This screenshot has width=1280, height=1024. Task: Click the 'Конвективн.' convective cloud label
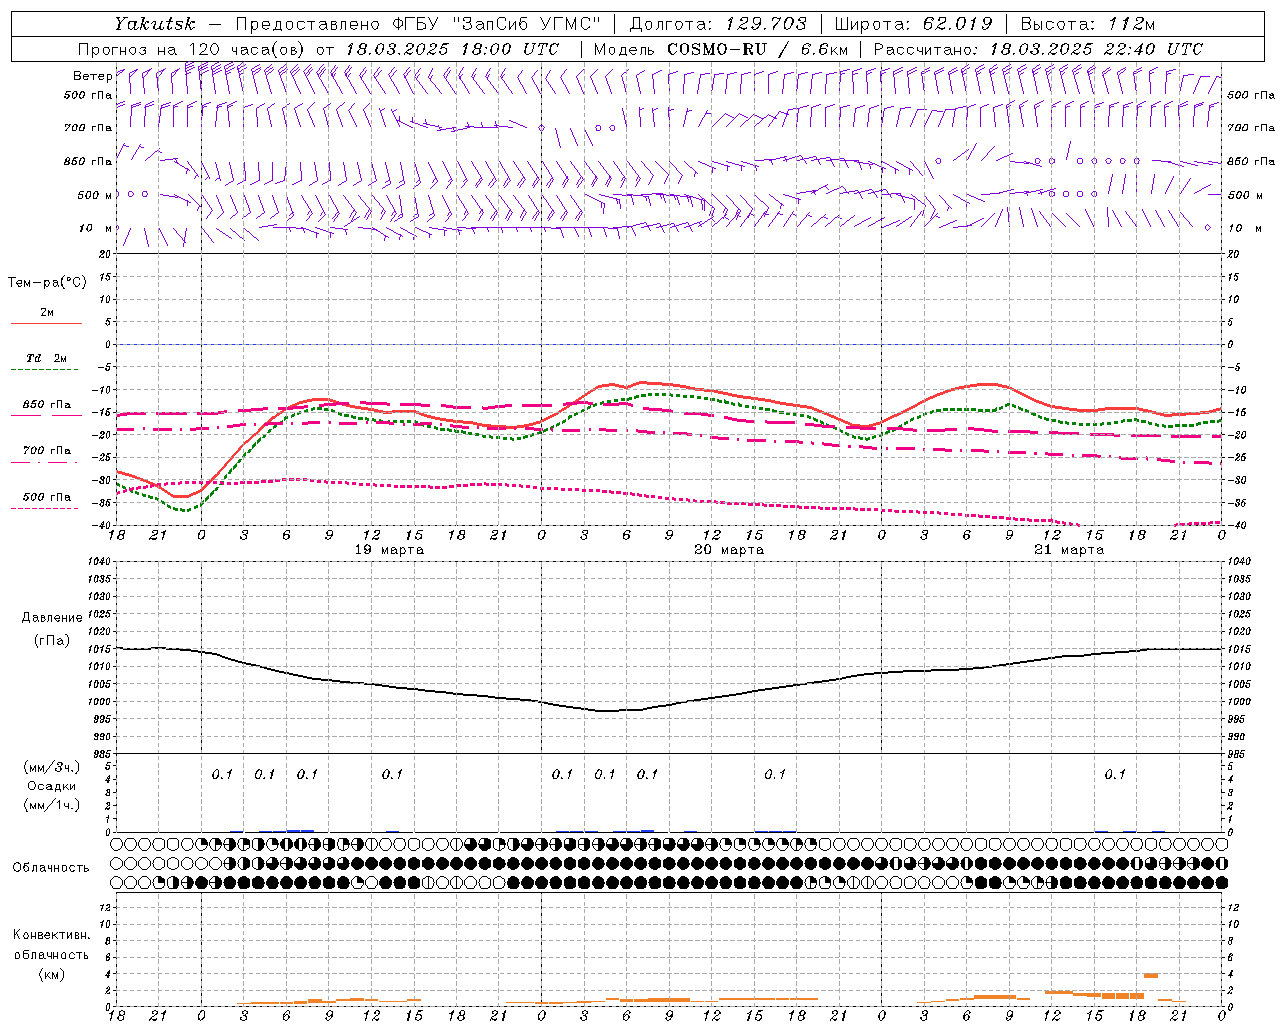click(52, 935)
